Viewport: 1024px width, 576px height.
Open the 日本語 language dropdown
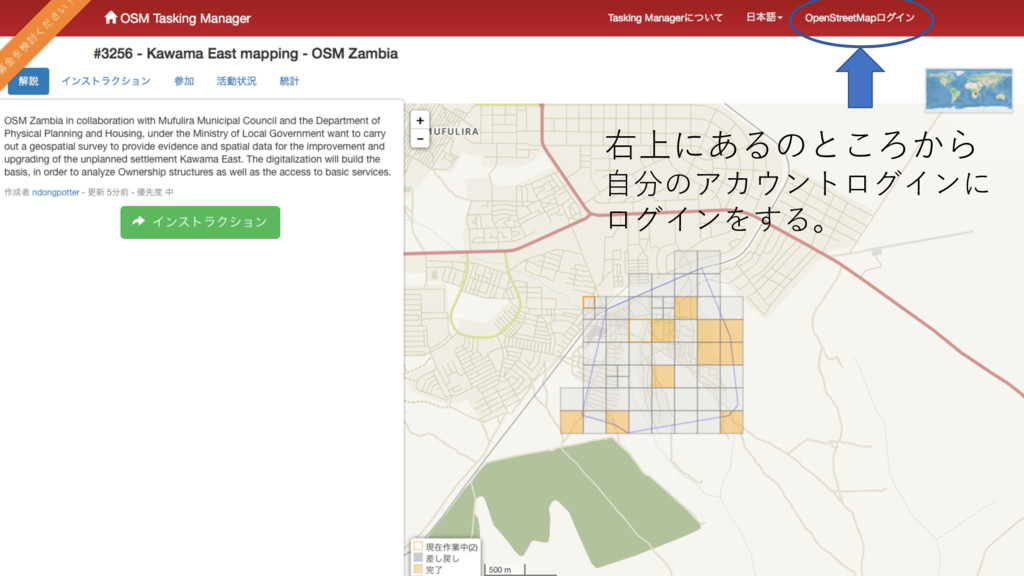pyautogui.click(x=764, y=17)
